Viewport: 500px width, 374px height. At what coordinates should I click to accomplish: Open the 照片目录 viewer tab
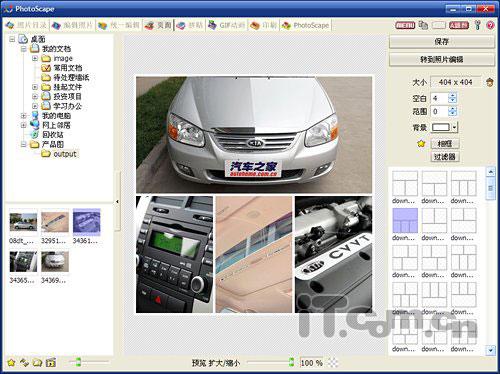[x=26, y=25]
